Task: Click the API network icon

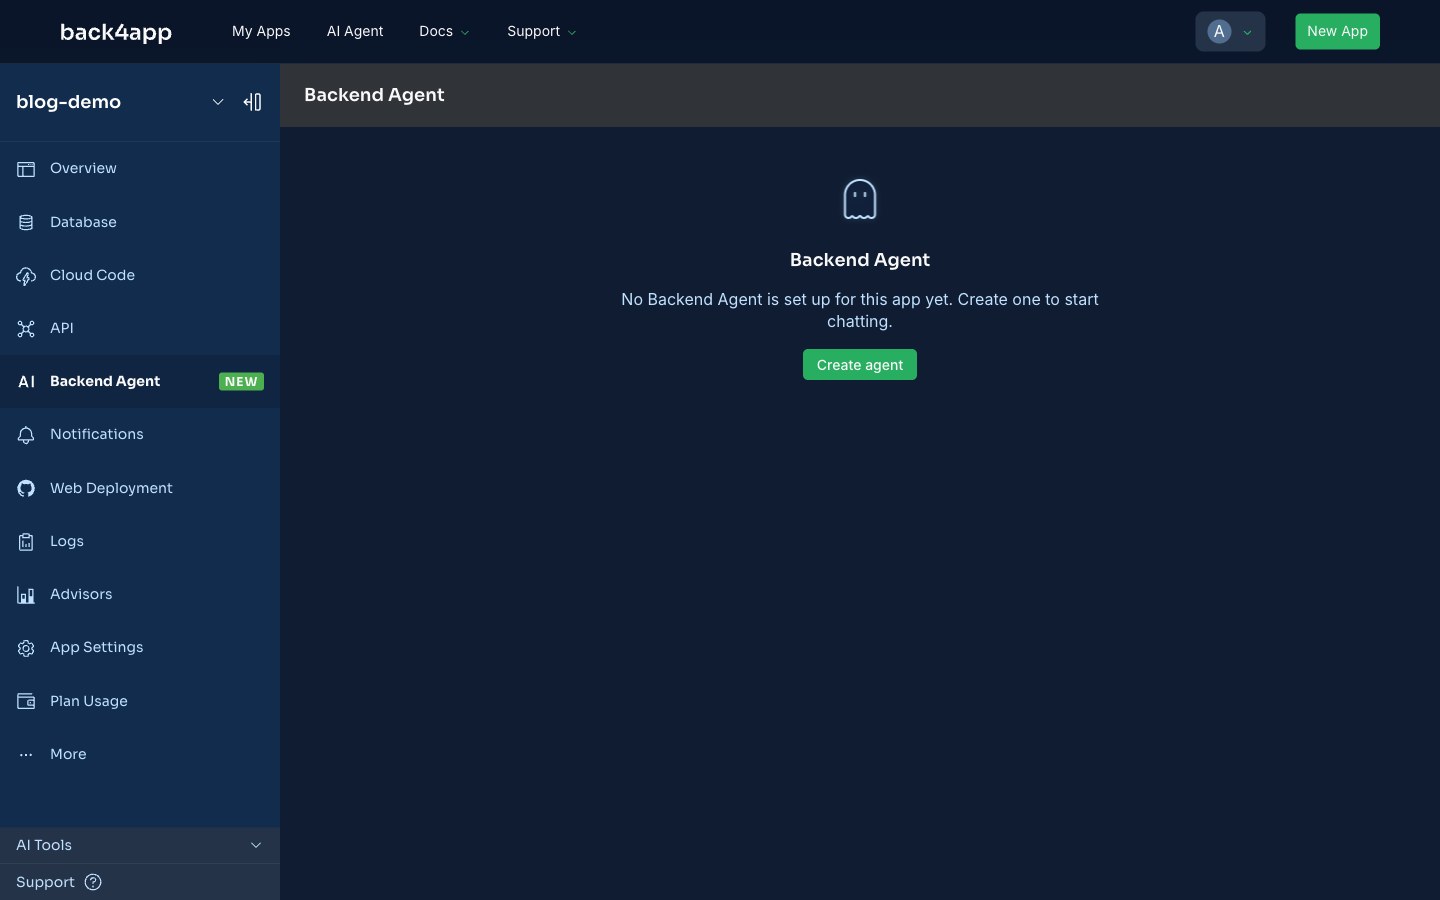Action: coord(26,328)
